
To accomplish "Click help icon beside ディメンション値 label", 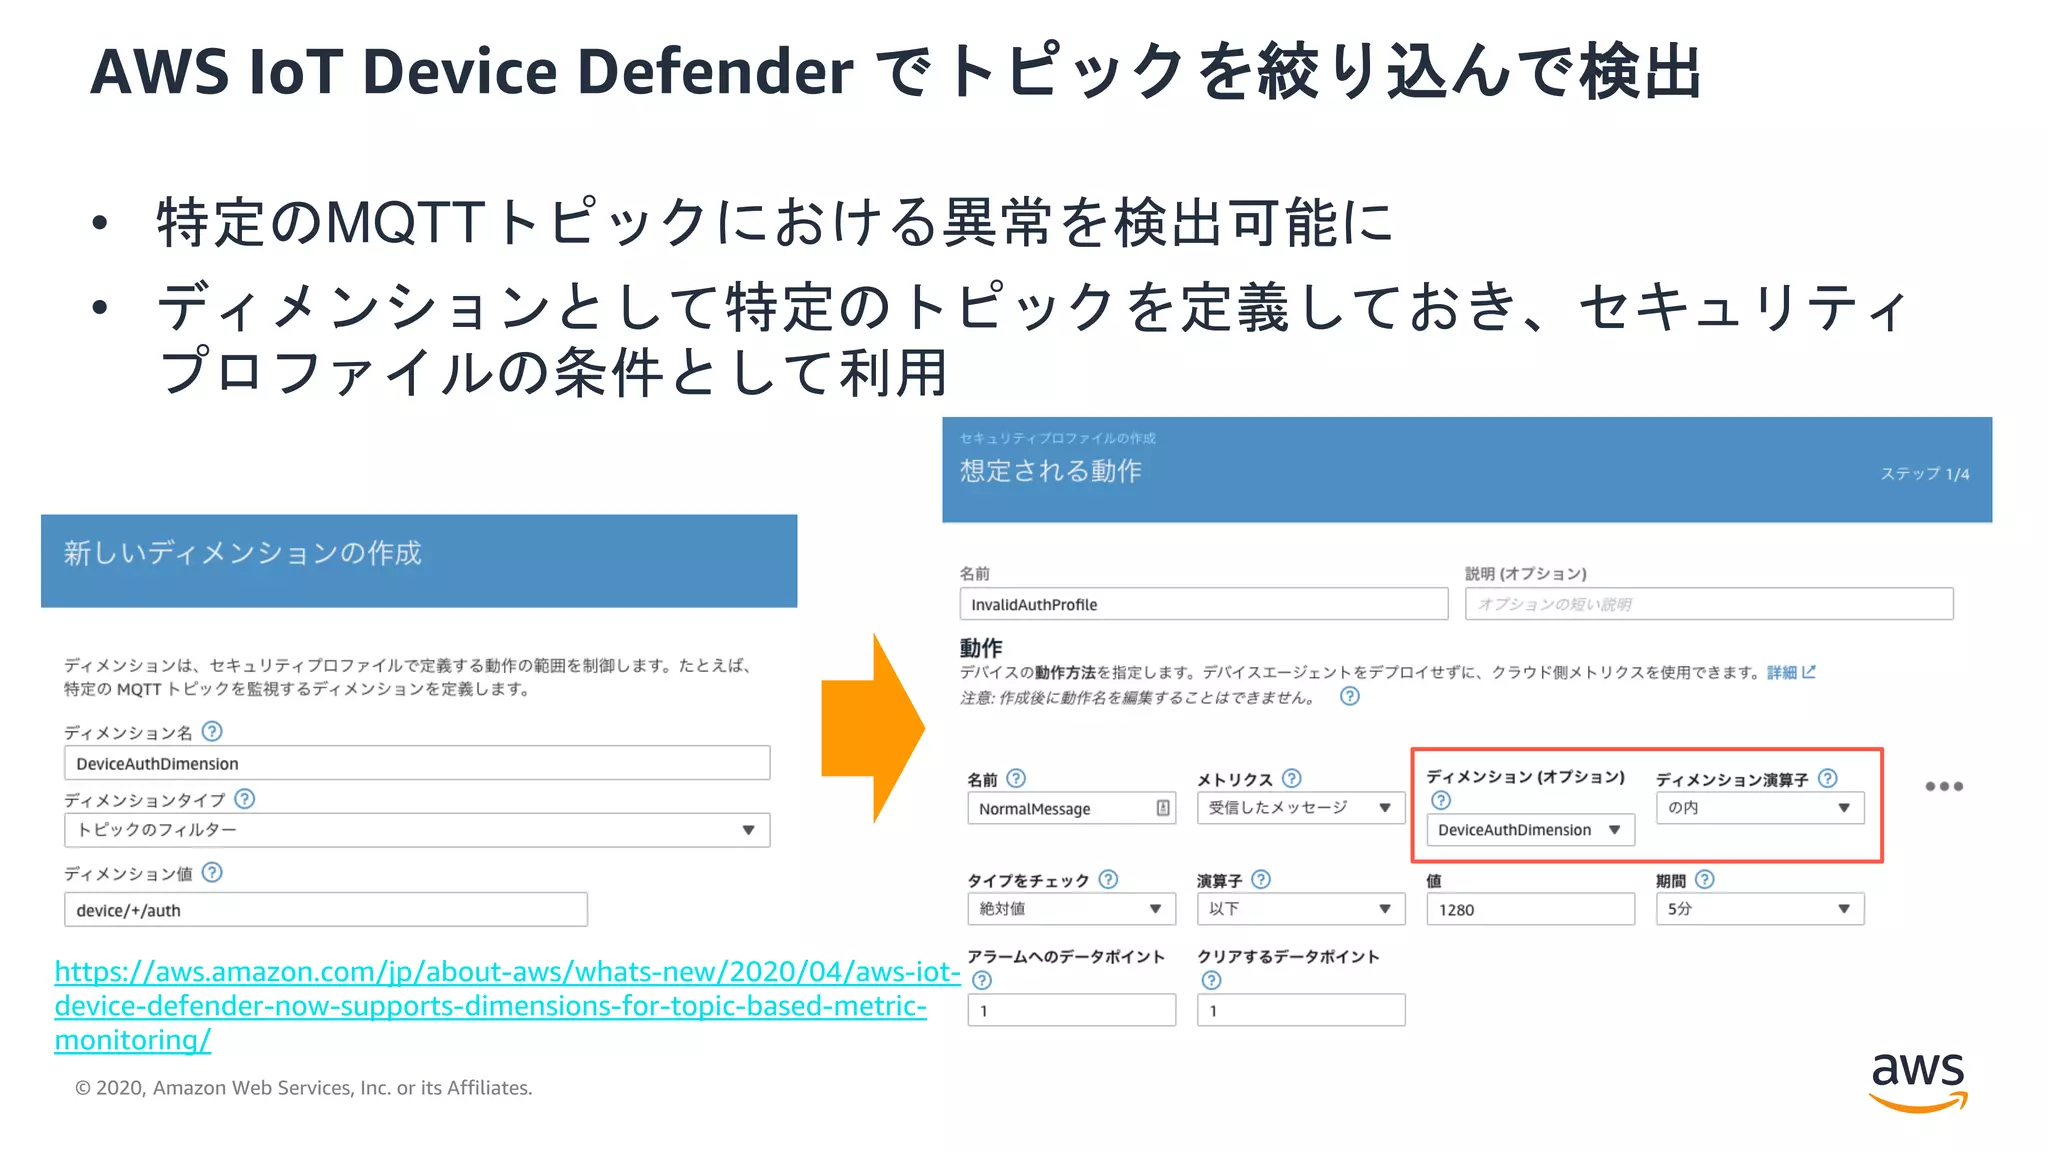I will coord(212,872).
